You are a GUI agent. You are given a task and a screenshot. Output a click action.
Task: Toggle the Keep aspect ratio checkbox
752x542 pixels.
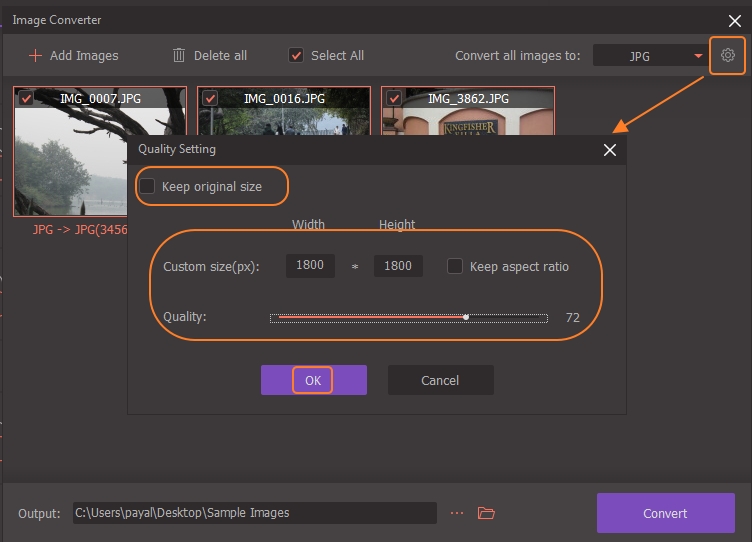tap(455, 267)
